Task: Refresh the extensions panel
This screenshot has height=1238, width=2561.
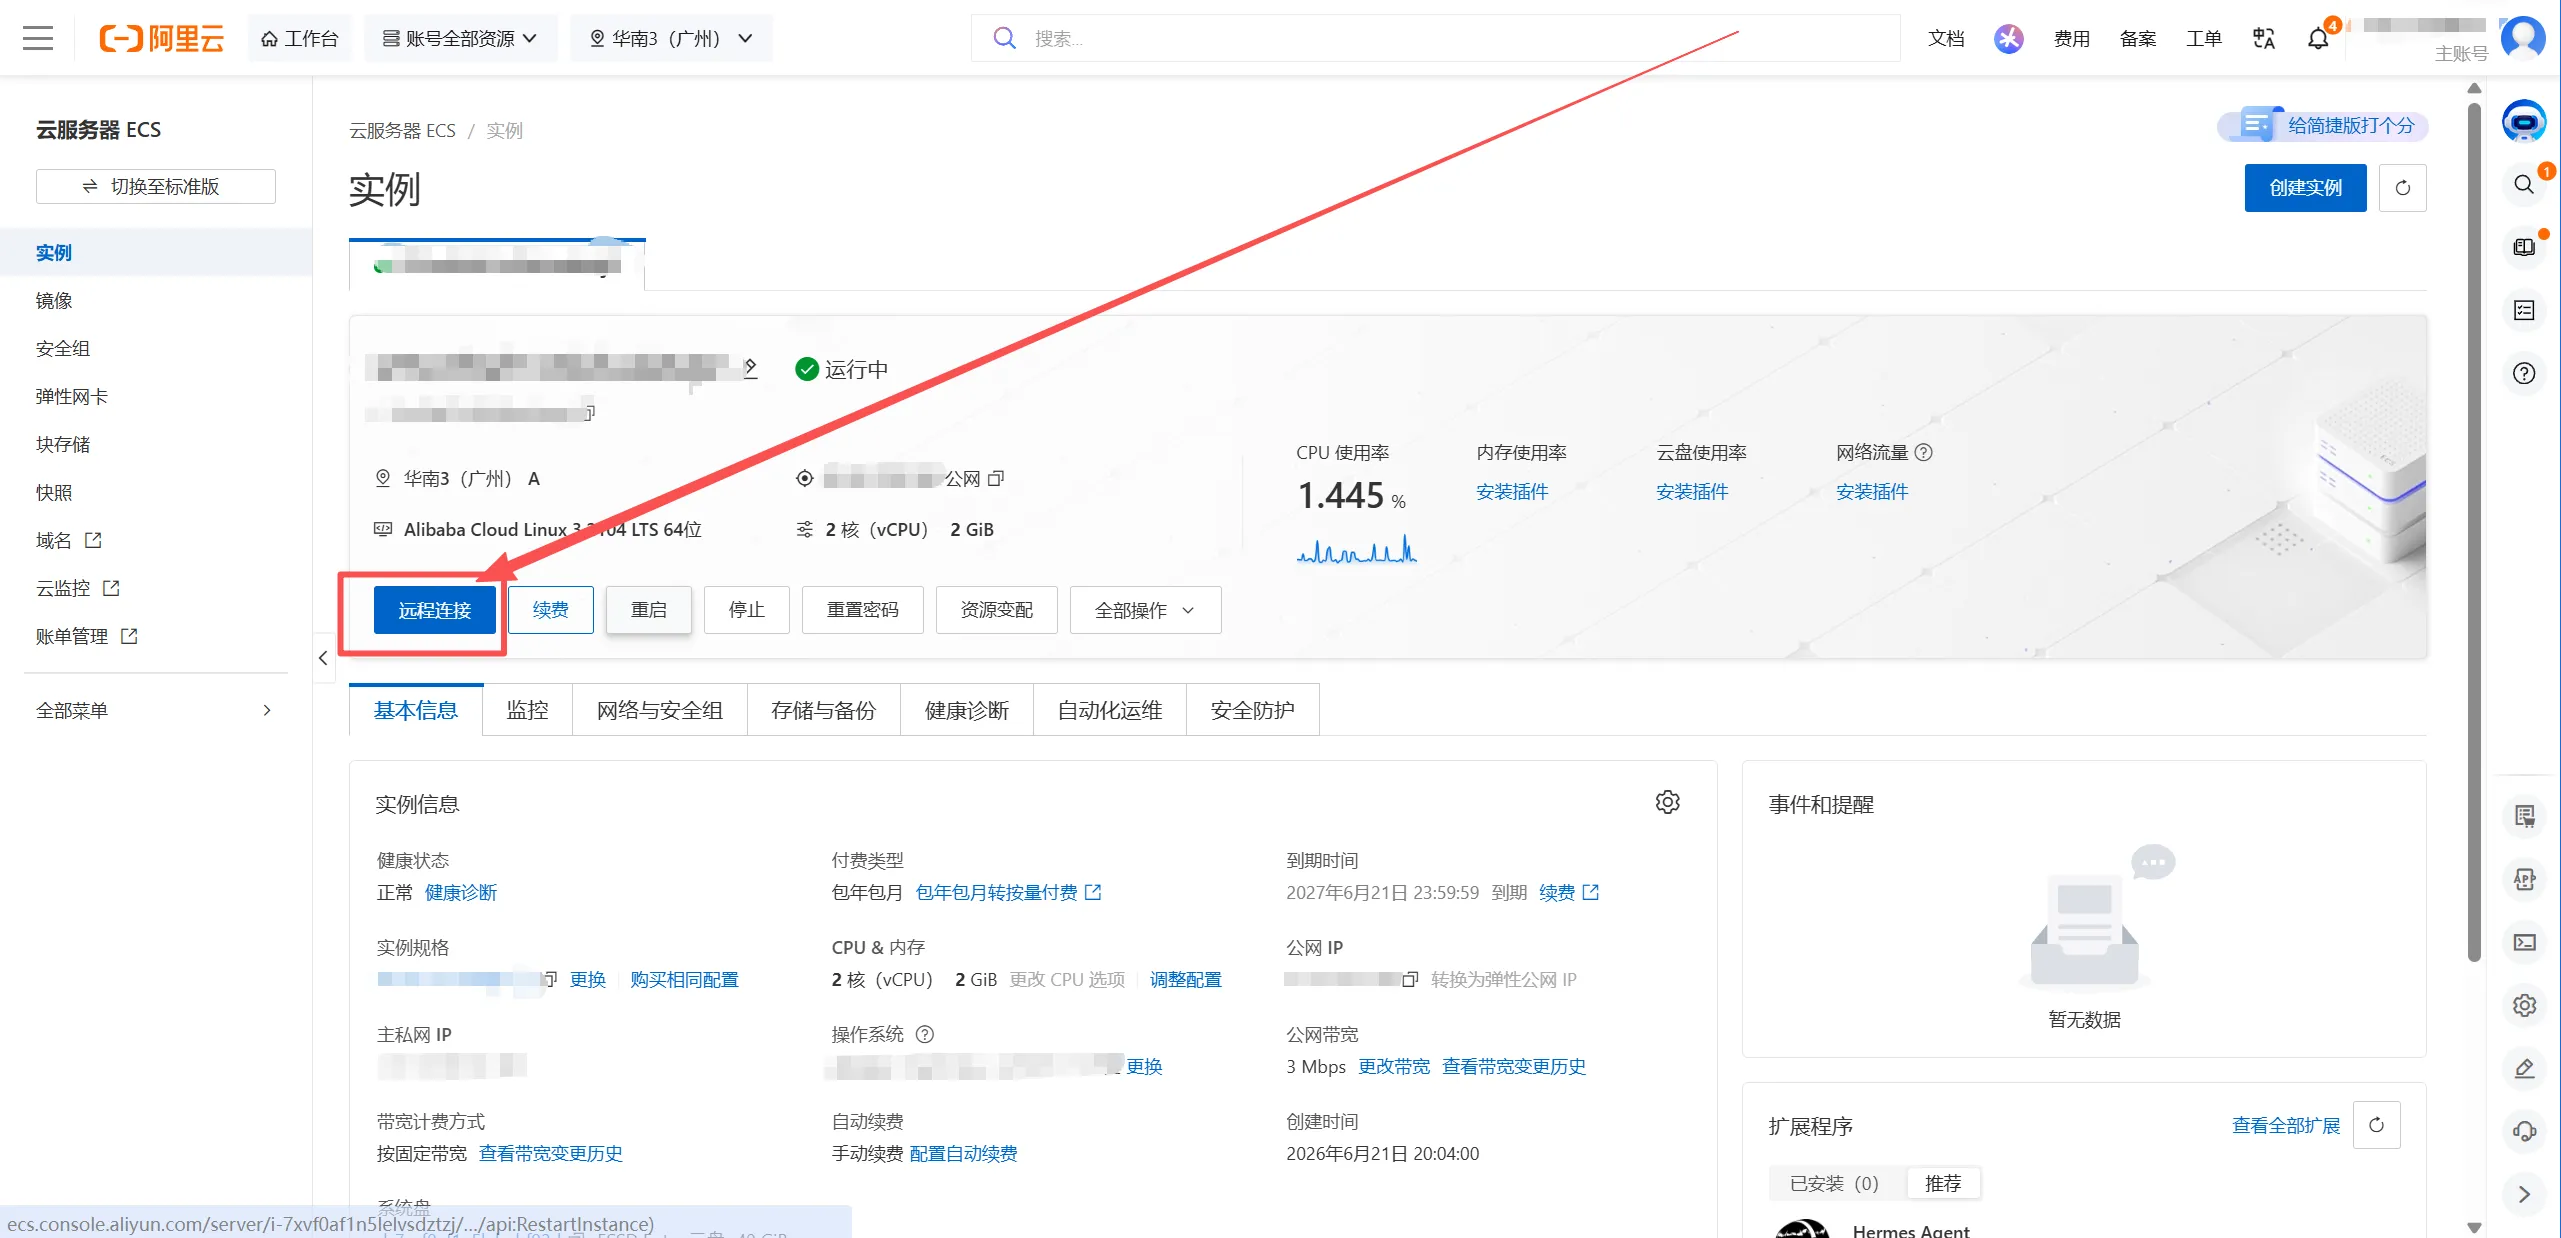Action: [x=2376, y=1125]
